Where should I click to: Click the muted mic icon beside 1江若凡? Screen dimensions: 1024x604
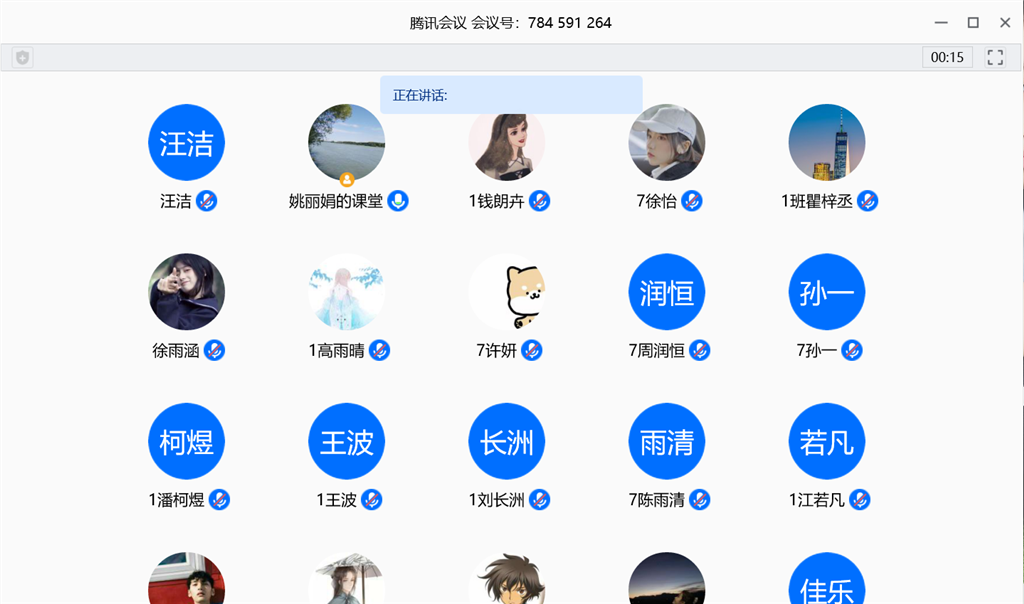pos(859,500)
